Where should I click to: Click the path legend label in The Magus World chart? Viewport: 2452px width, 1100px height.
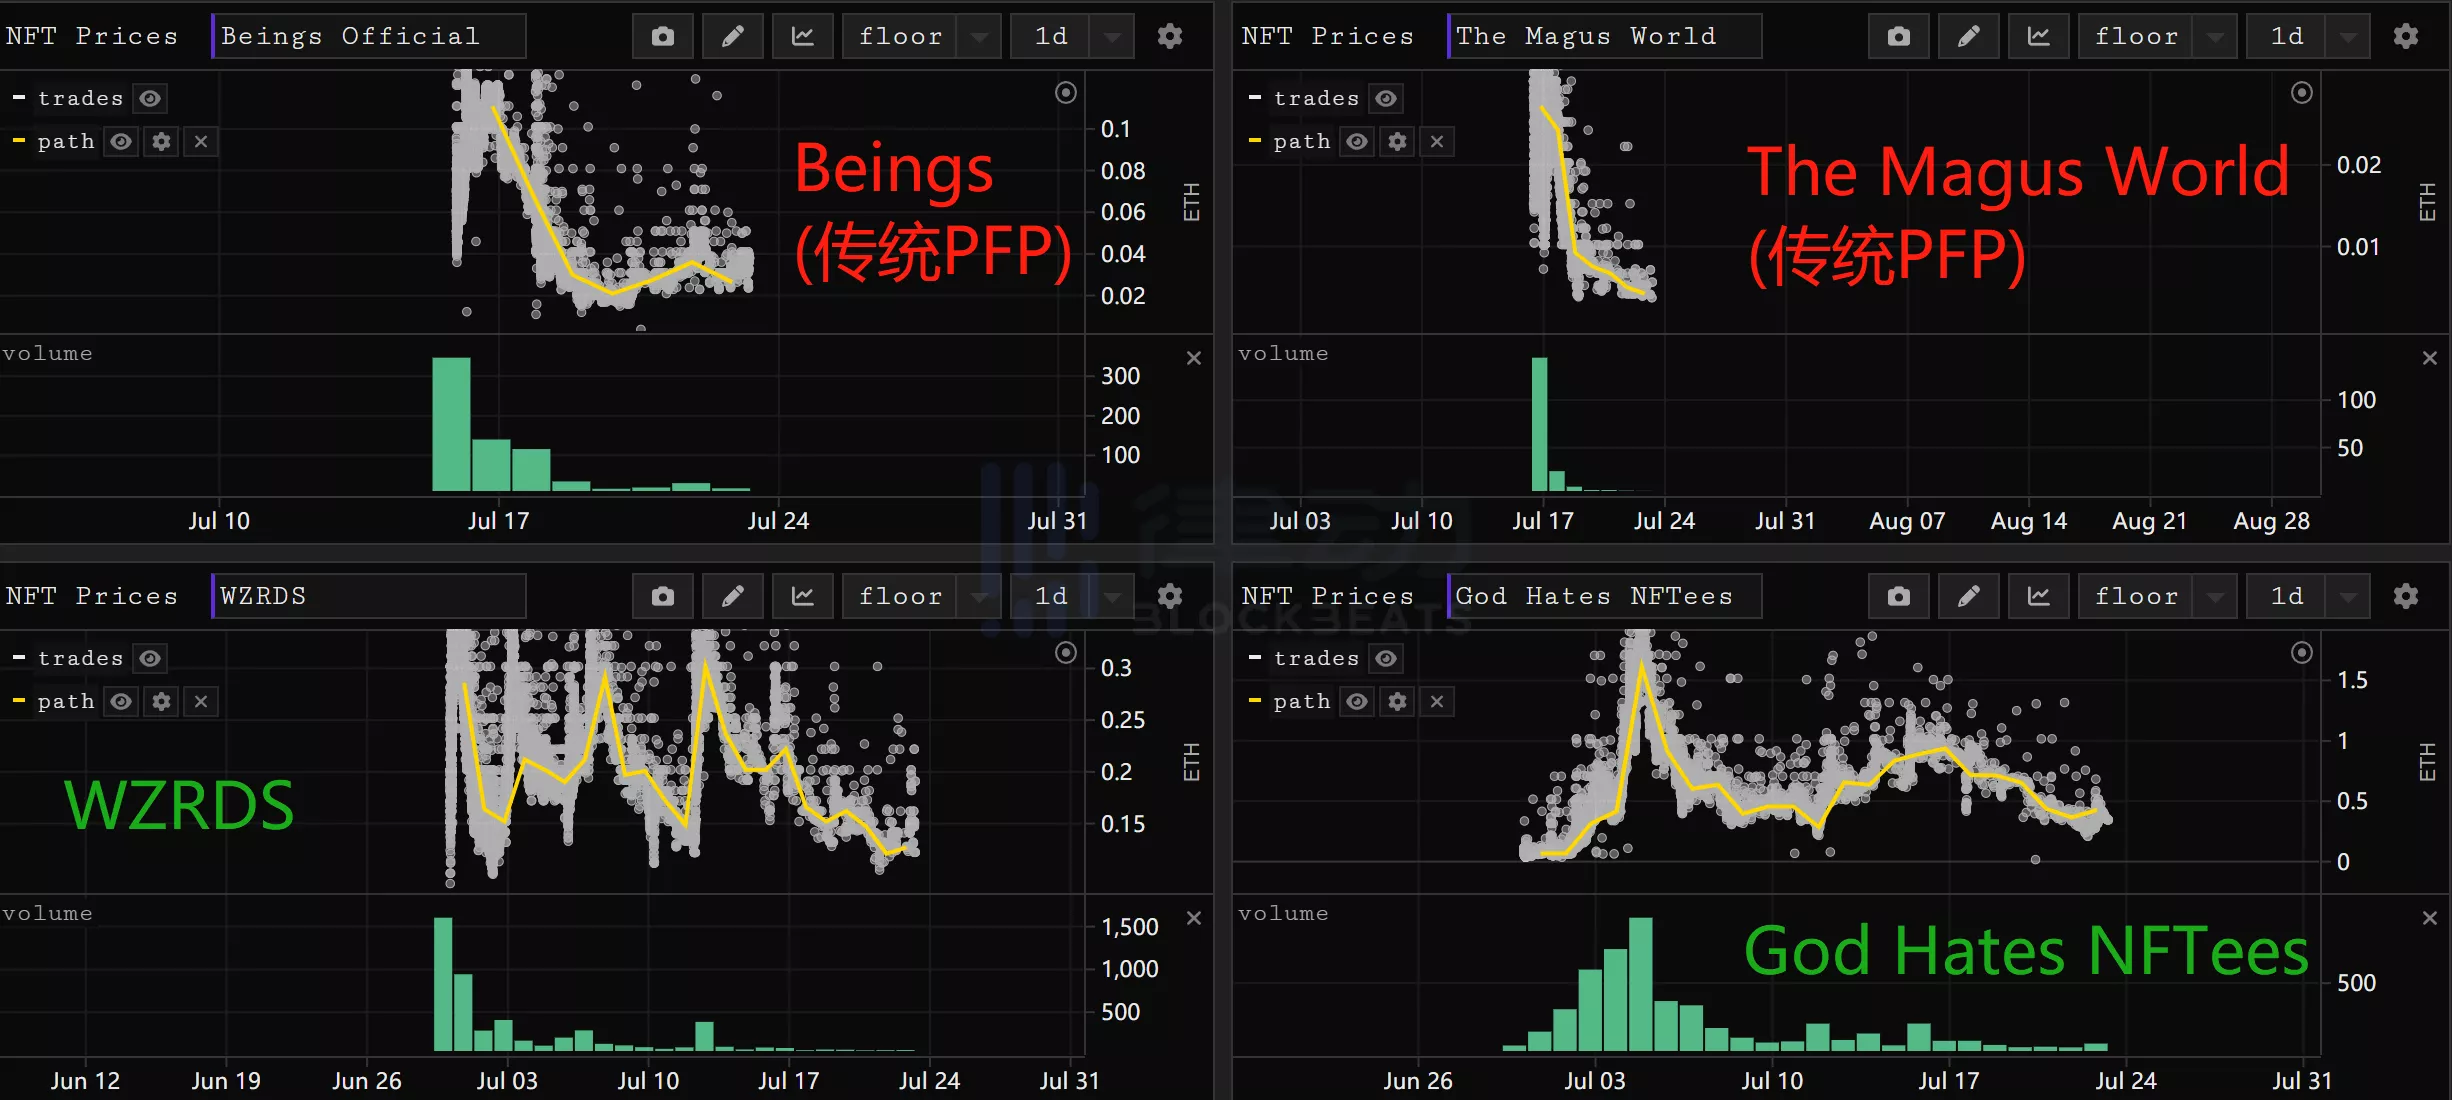[x=1302, y=142]
